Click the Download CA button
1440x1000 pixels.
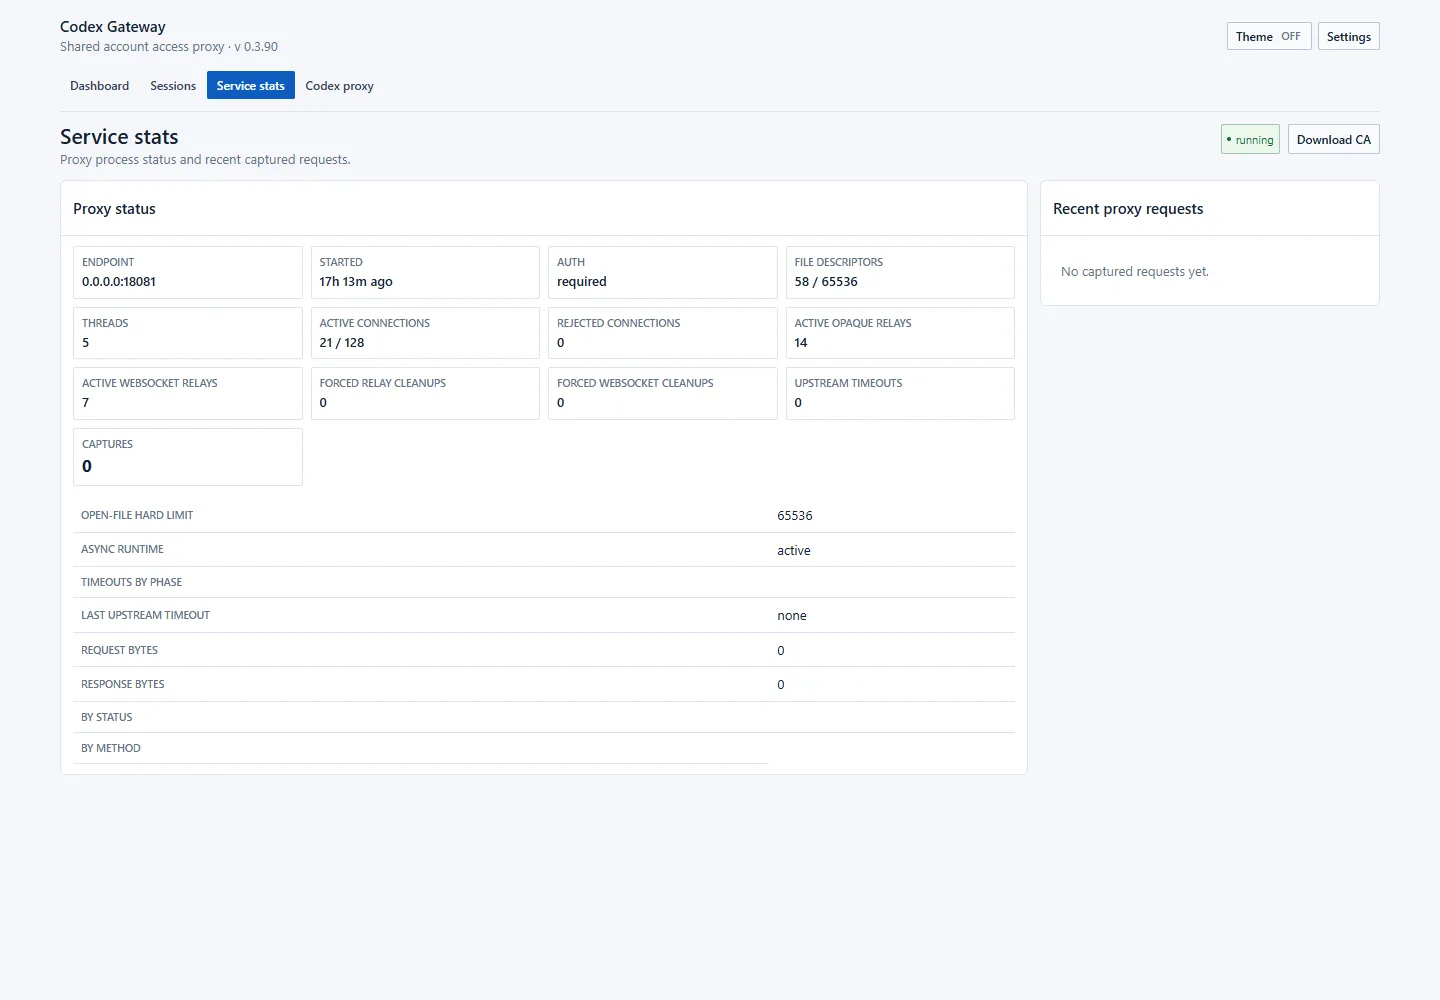coord(1333,140)
